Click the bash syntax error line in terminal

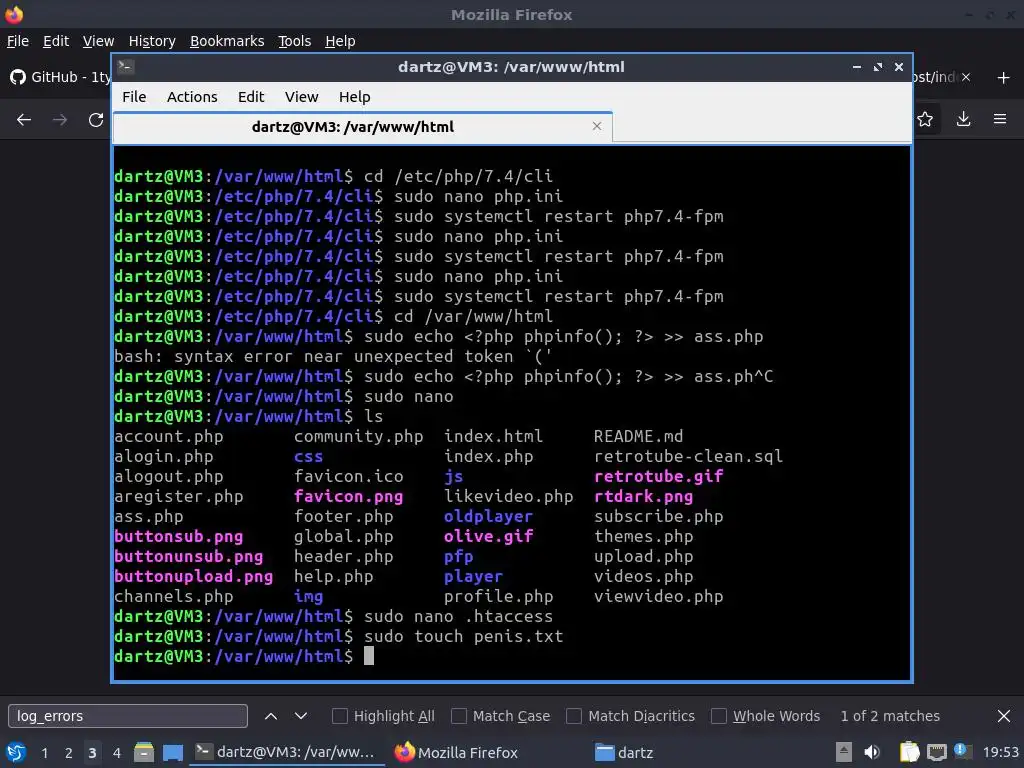click(x=333, y=356)
